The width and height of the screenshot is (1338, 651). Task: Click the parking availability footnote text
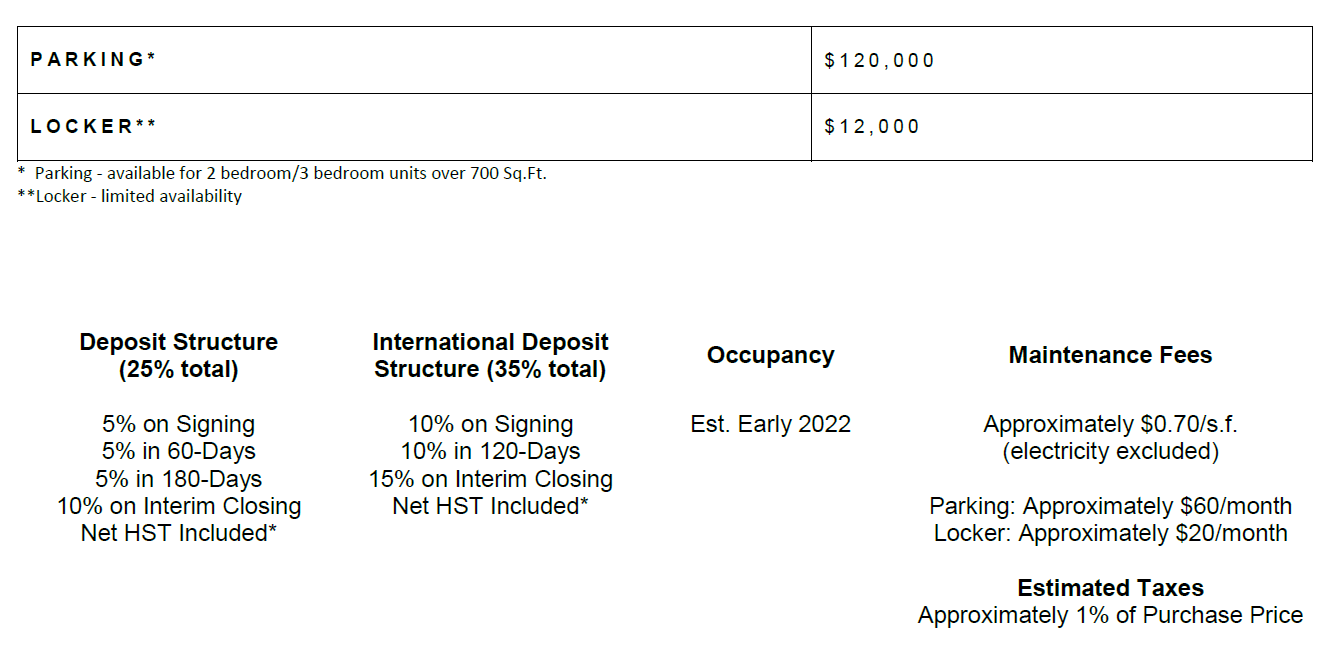click(282, 173)
